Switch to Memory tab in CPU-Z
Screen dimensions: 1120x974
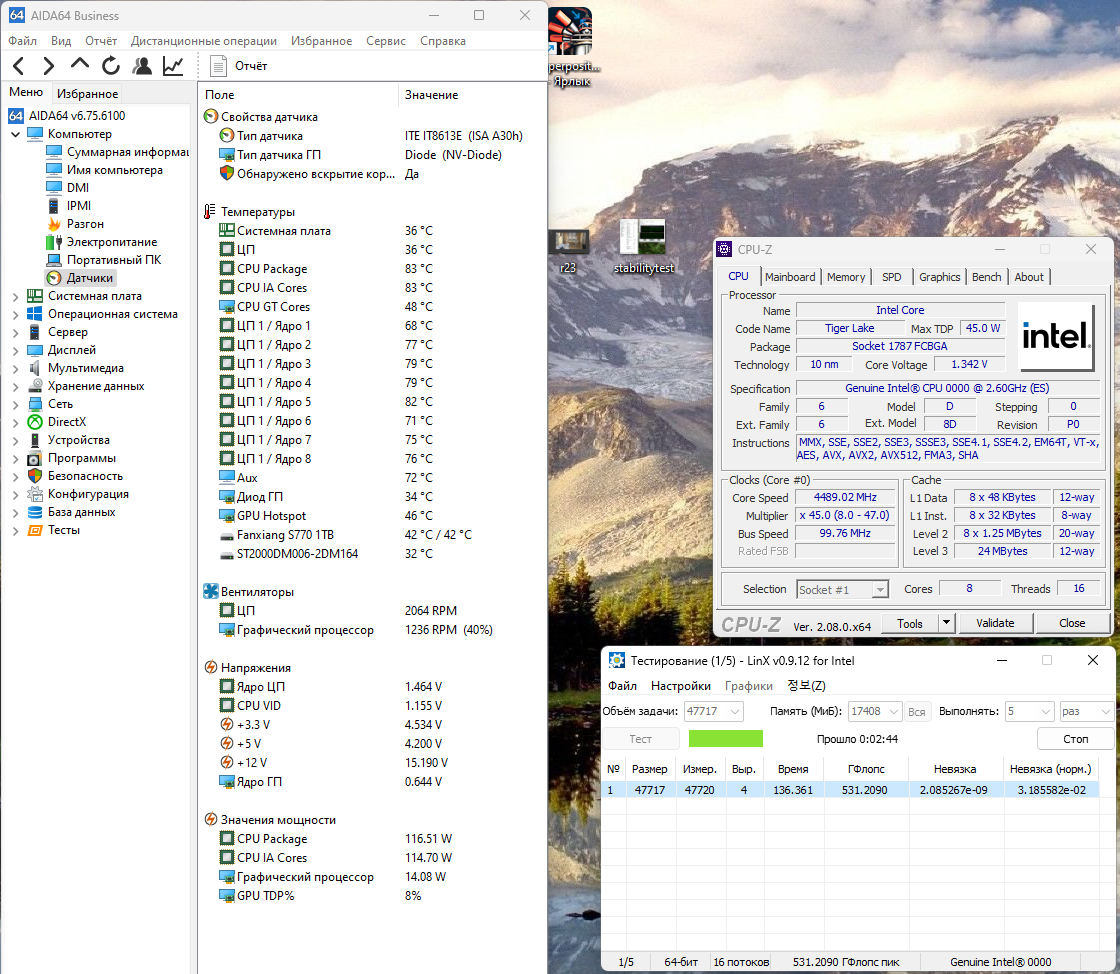846,277
